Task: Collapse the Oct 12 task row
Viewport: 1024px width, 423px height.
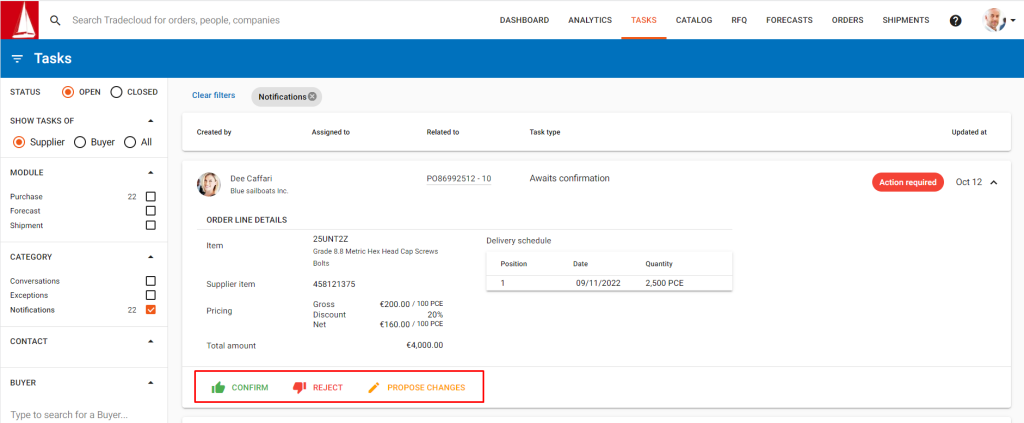Action: click(994, 182)
